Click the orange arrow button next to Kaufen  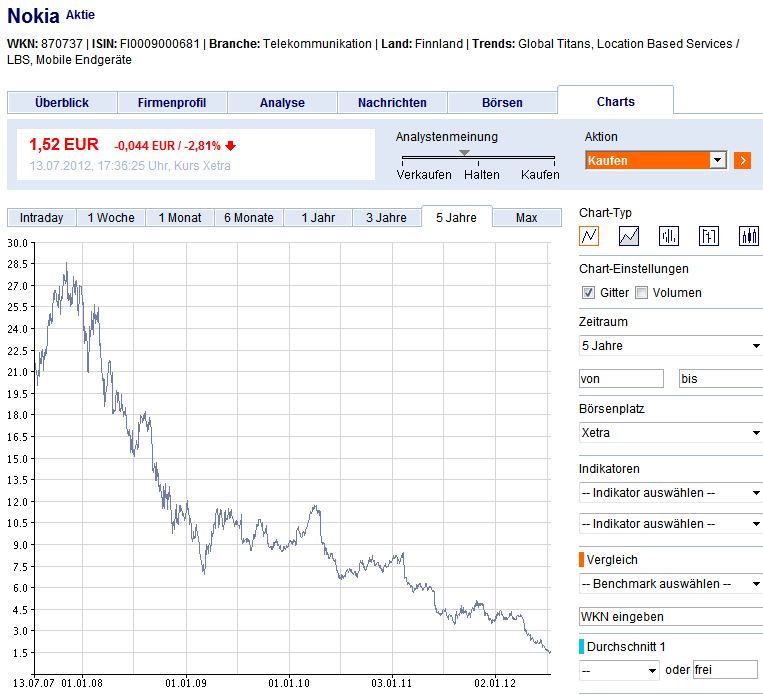point(743,161)
